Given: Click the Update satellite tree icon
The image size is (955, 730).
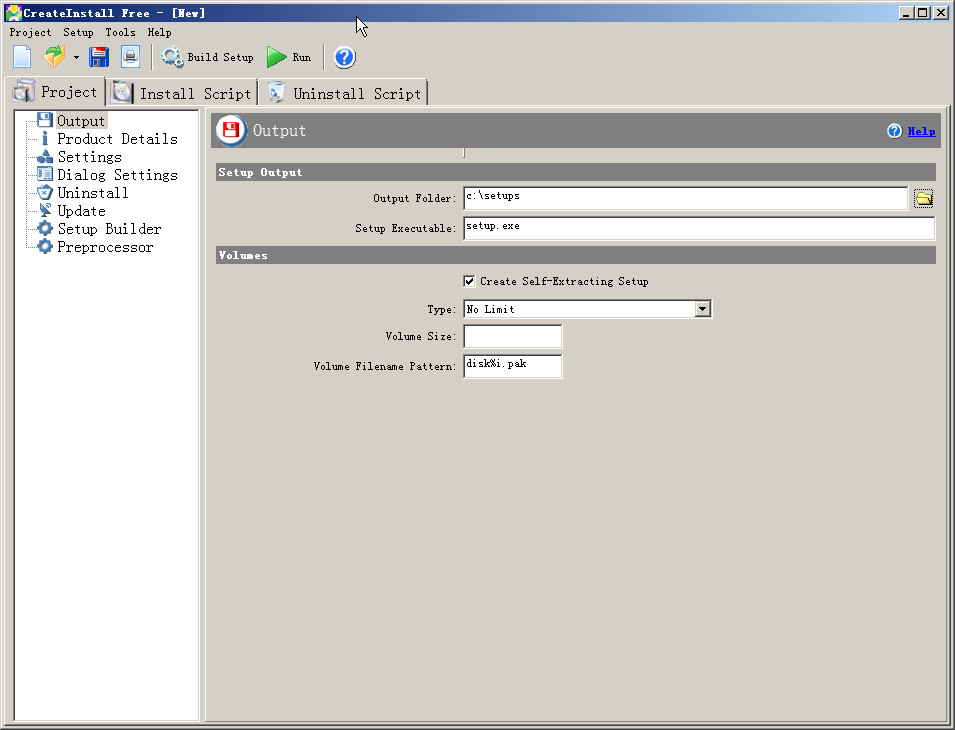Looking at the screenshot, I should (x=44, y=210).
